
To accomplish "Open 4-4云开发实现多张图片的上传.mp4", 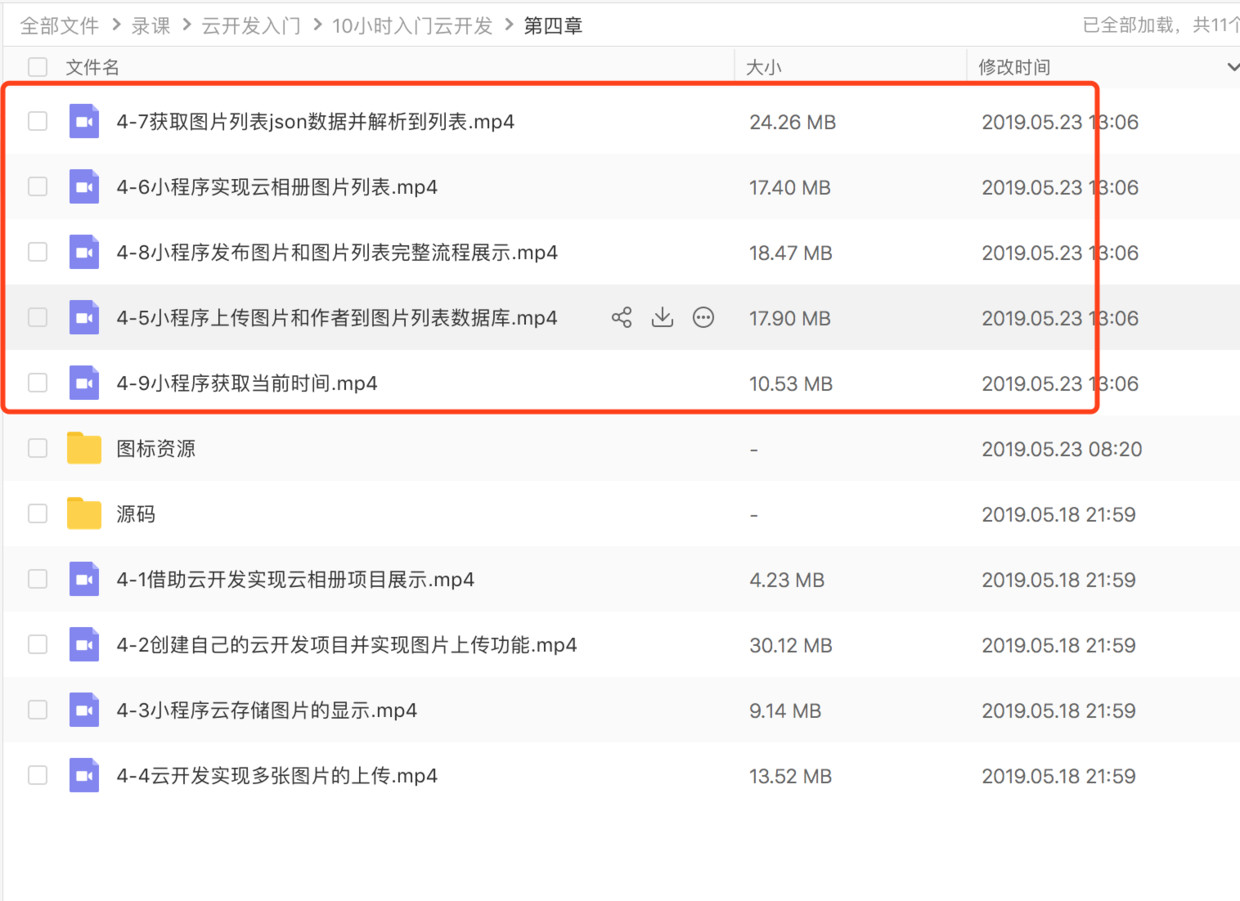I will pyautogui.click(x=277, y=775).
